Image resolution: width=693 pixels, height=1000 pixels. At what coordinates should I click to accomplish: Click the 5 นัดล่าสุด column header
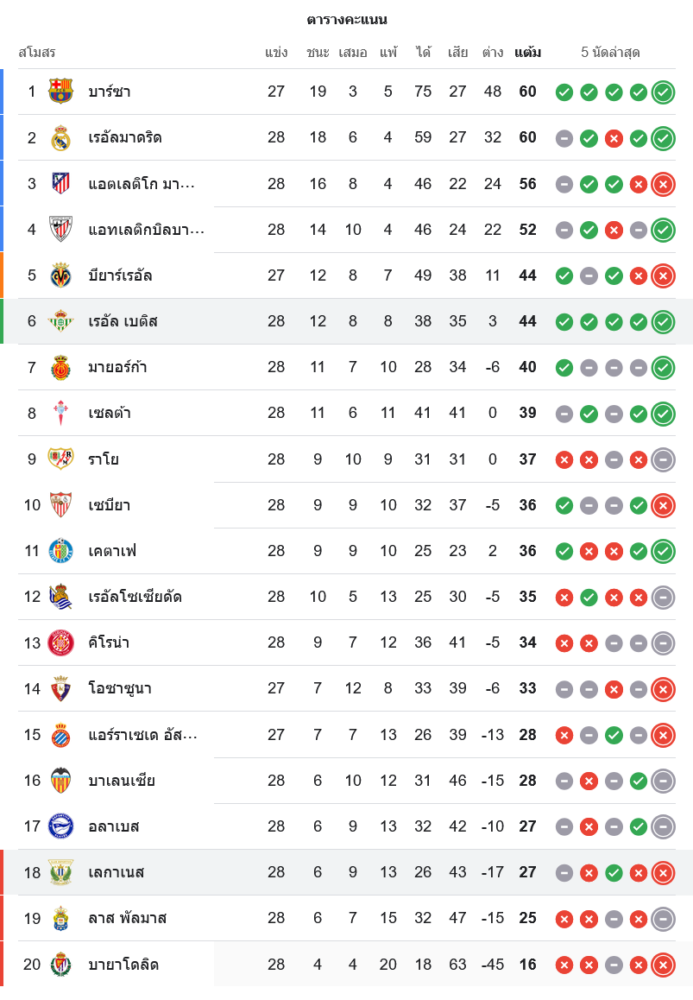click(611, 52)
